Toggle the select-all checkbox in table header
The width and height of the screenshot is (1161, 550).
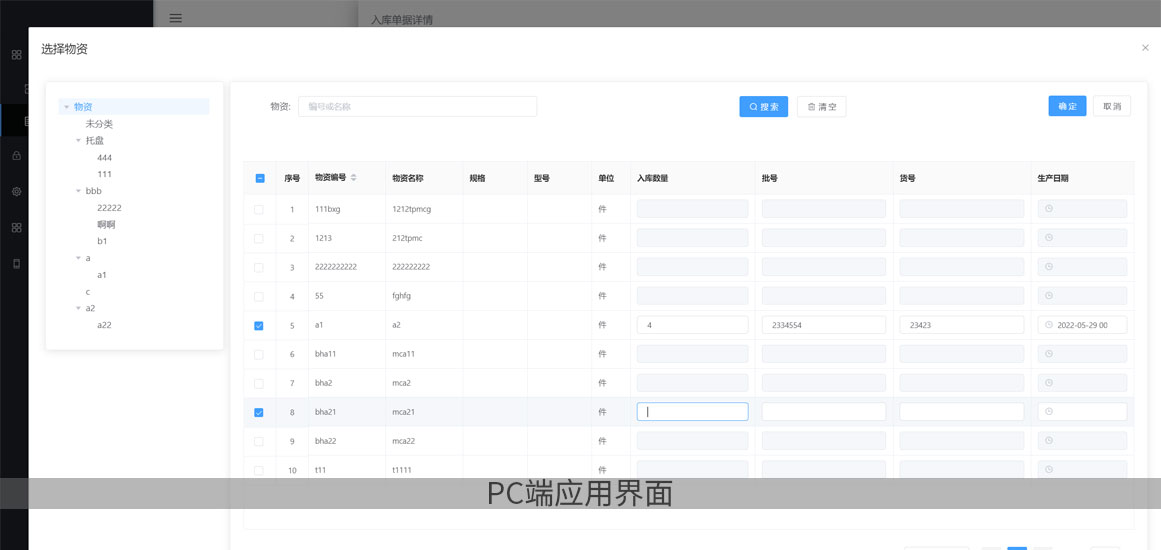(x=260, y=178)
